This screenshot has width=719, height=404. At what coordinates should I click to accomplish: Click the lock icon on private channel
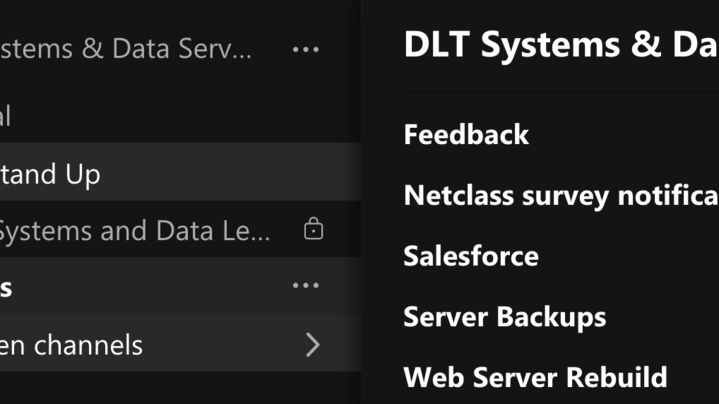coord(313,230)
